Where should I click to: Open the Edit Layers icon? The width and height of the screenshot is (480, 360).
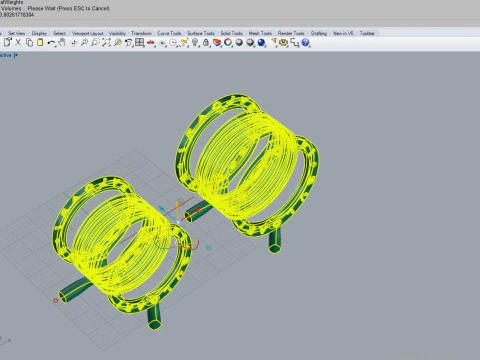(x=217, y=43)
